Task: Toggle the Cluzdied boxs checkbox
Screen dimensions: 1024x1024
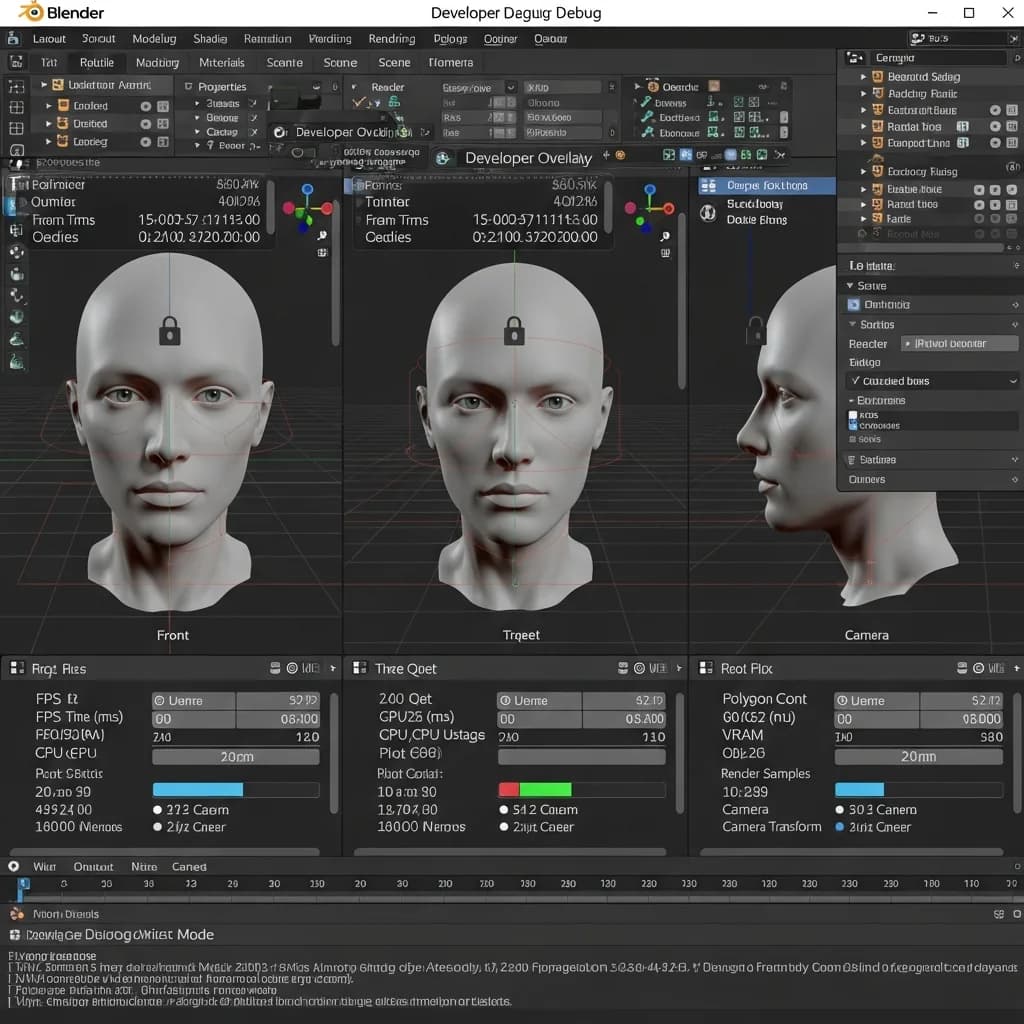Action: [855, 380]
